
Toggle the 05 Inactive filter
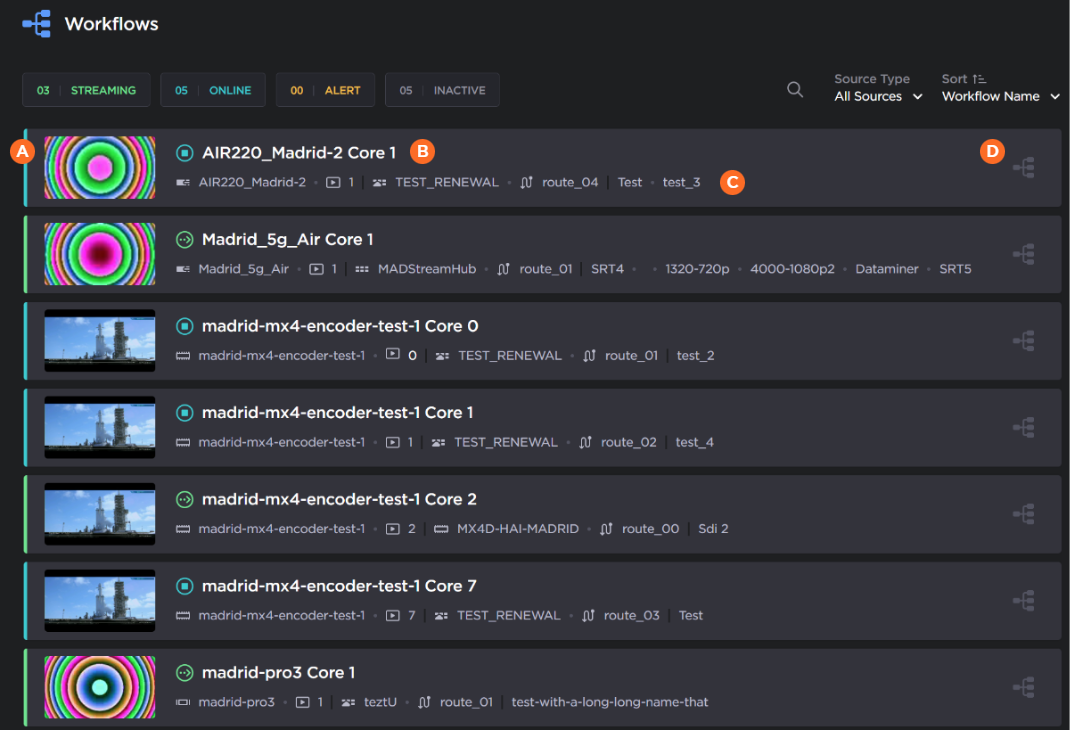tap(442, 90)
